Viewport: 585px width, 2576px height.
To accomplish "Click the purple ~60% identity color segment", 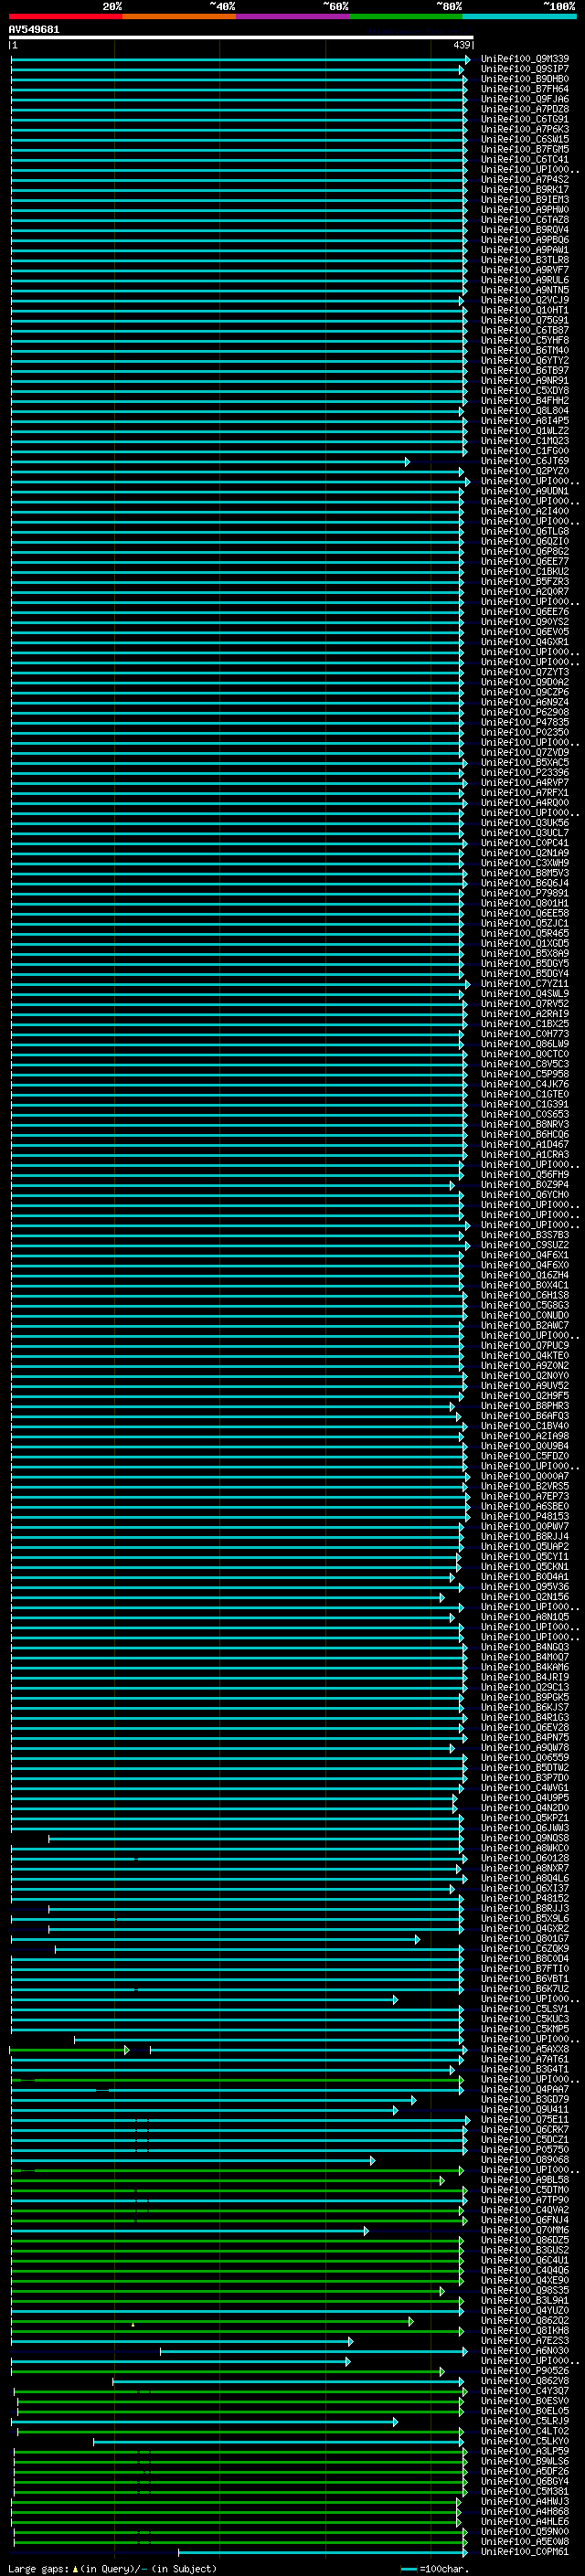I will [x=293, y=16].
